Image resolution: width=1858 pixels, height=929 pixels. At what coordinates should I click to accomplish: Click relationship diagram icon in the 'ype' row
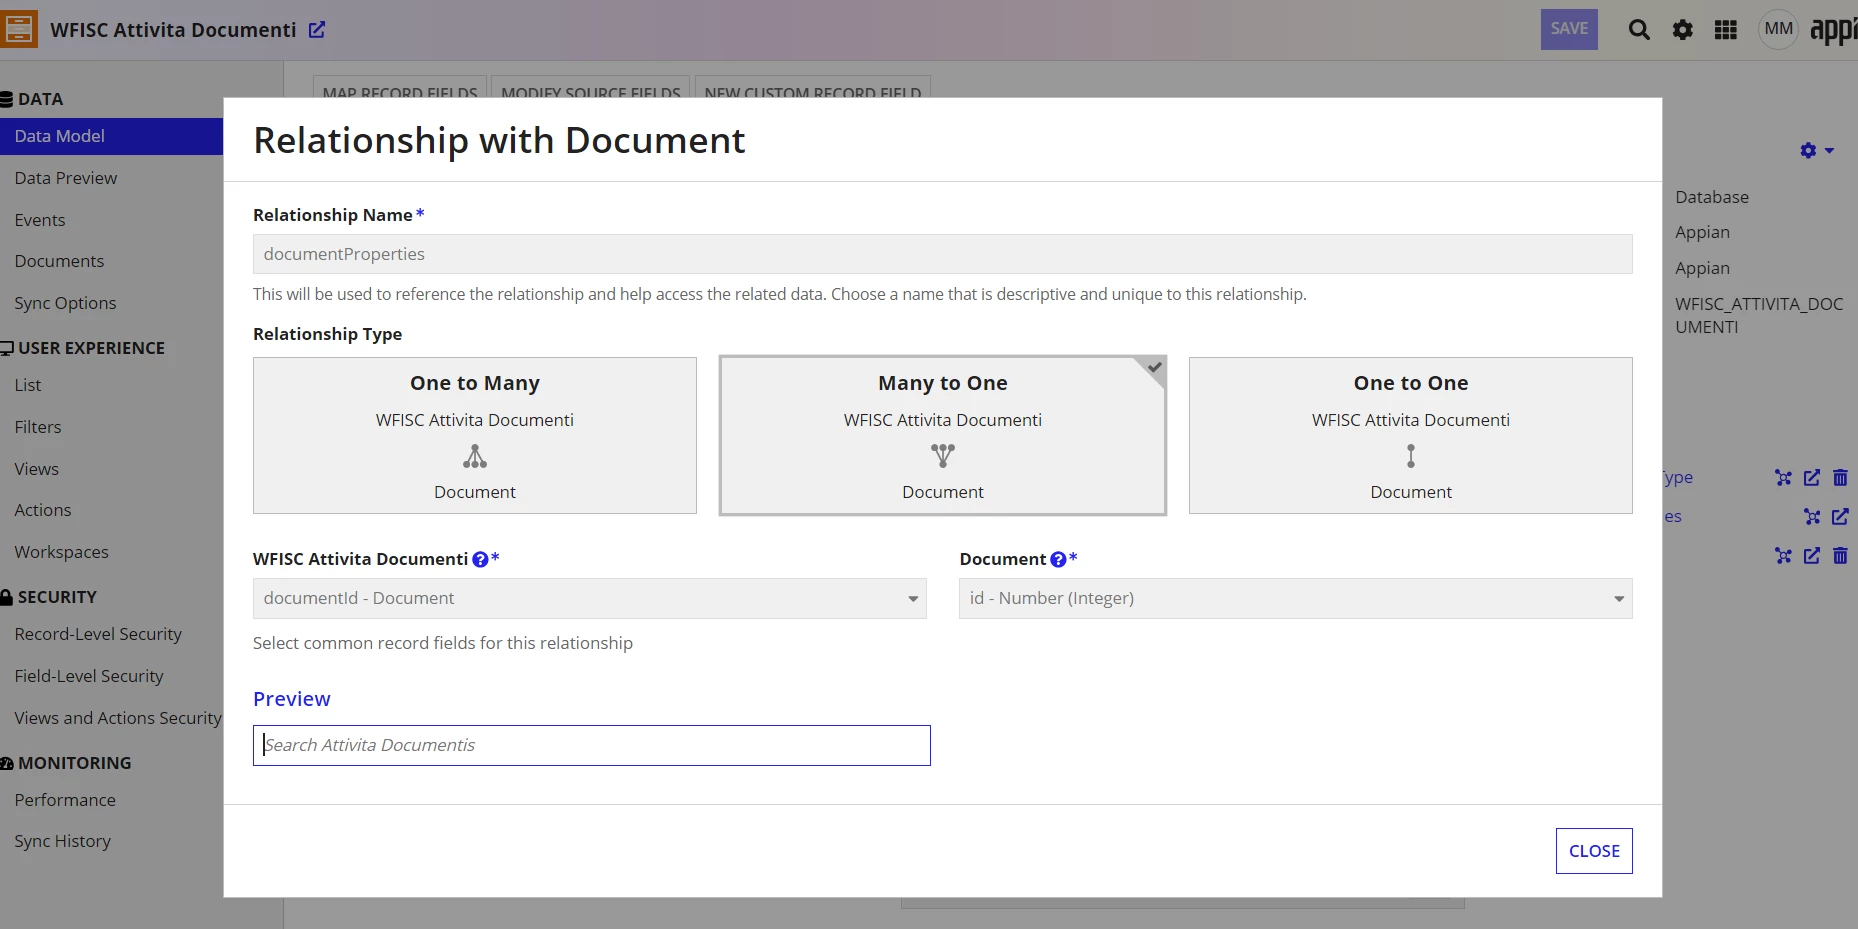tap(1783, 478)
